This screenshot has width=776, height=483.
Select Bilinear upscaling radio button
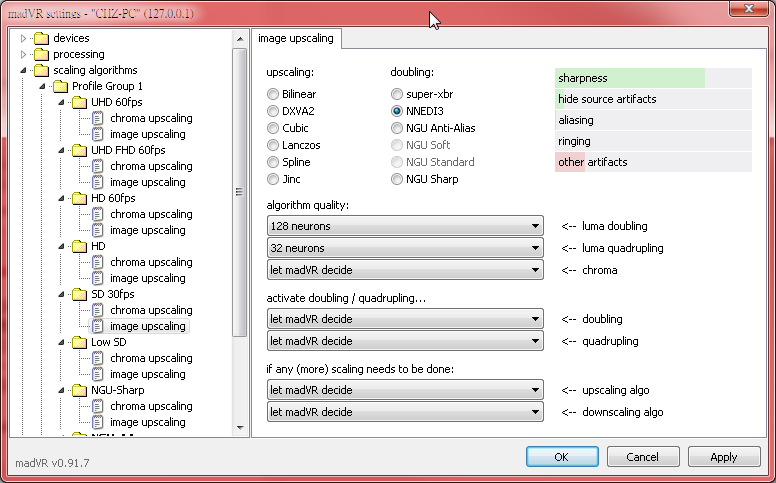tap(273, 94)
